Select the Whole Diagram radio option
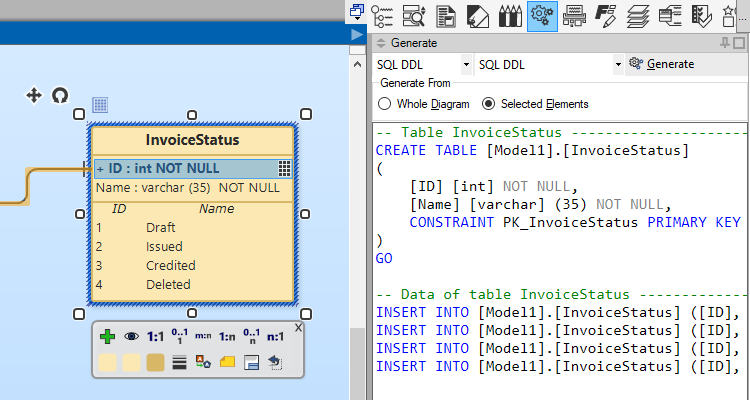The image size is (750, 400). pyautogui.click(x=385, y=103)
